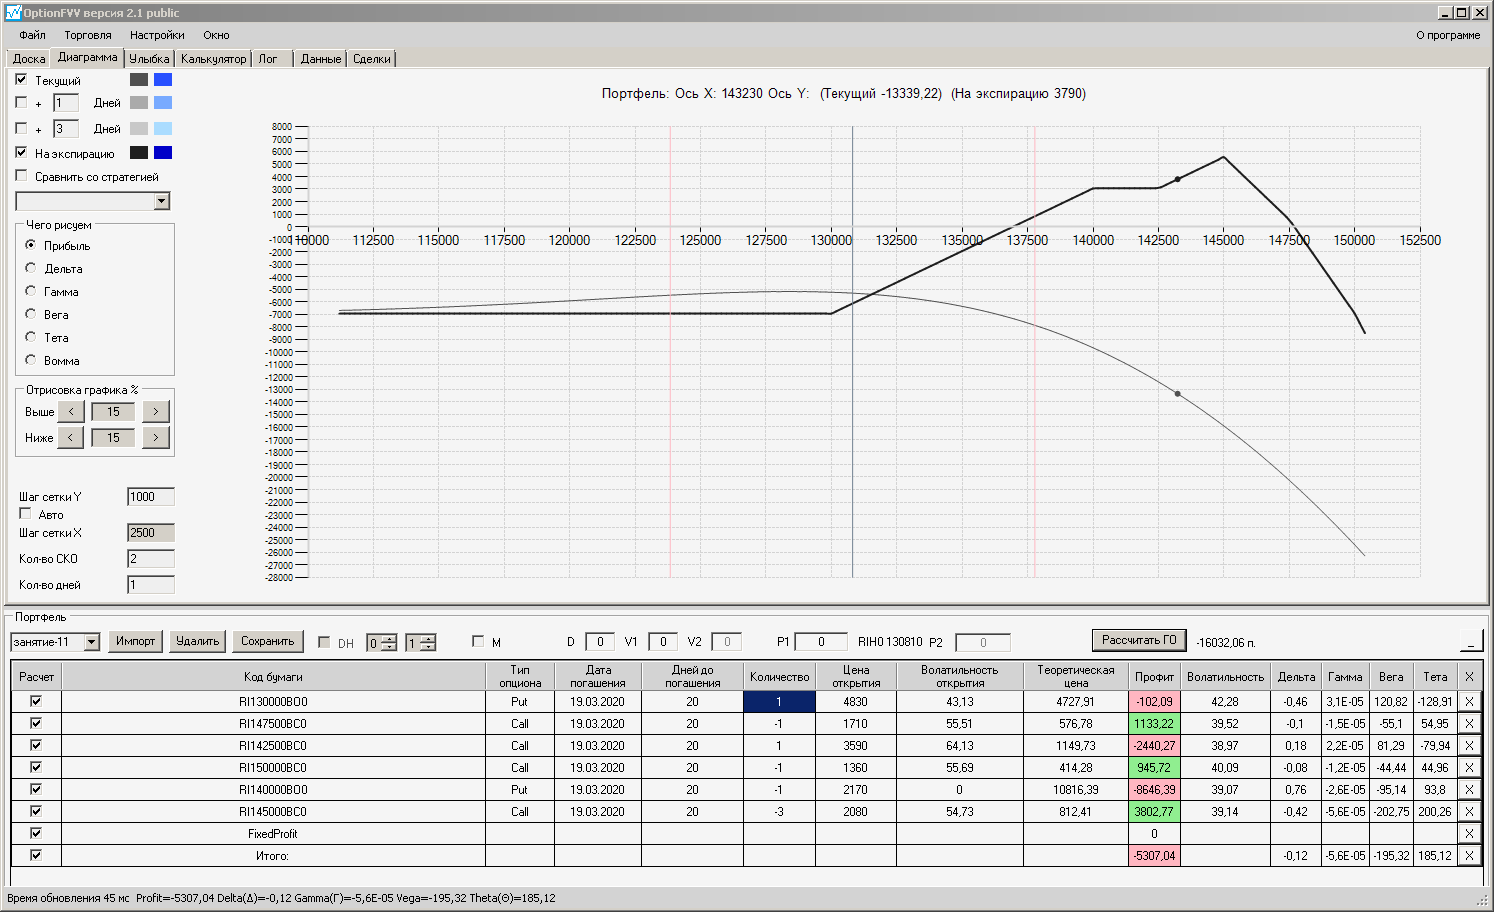Switch to the Сделки tab
Viewport: 1494px width, 912px height.
[x=372, y=59]
